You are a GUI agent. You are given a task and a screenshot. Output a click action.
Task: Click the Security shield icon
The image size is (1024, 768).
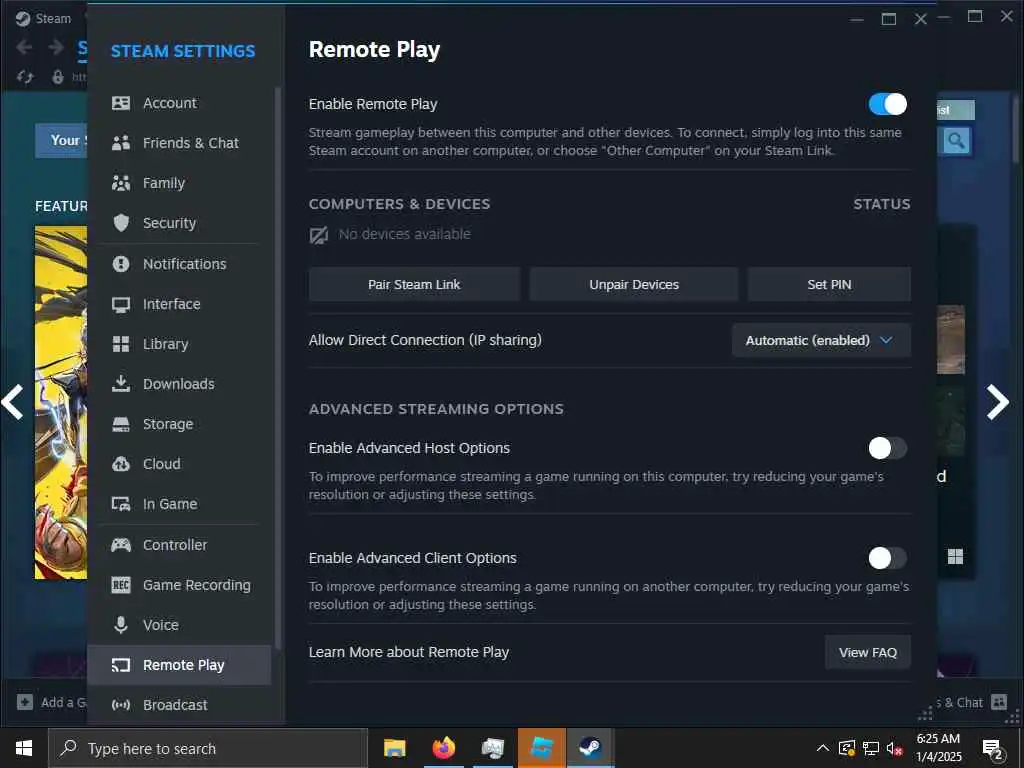tap(121, 223)
